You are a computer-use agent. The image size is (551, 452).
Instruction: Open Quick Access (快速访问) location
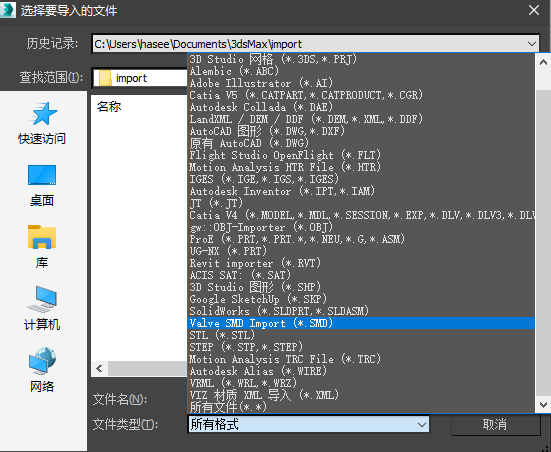pyautogui.click(x=42, y=123)
